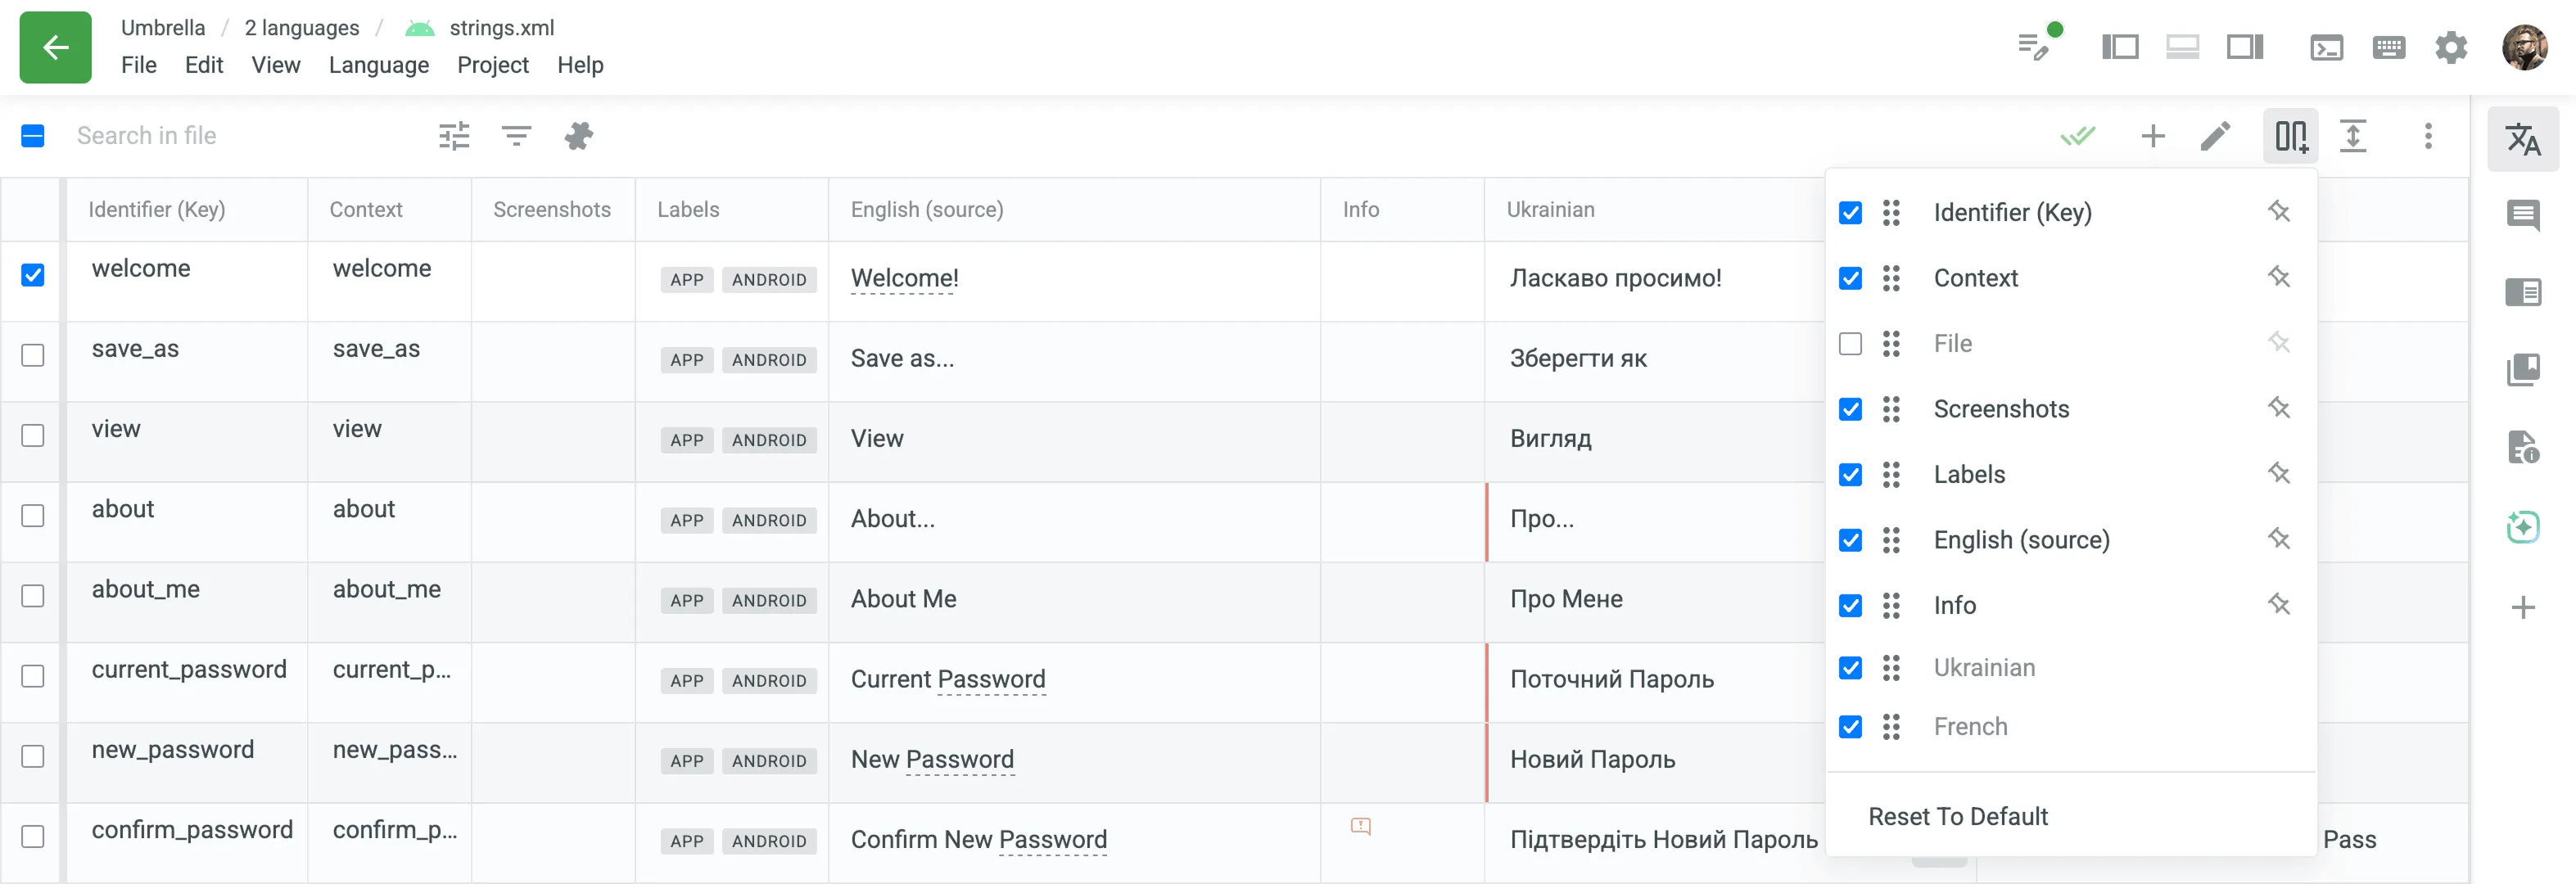Open the File menu

[x=139, y=65]
